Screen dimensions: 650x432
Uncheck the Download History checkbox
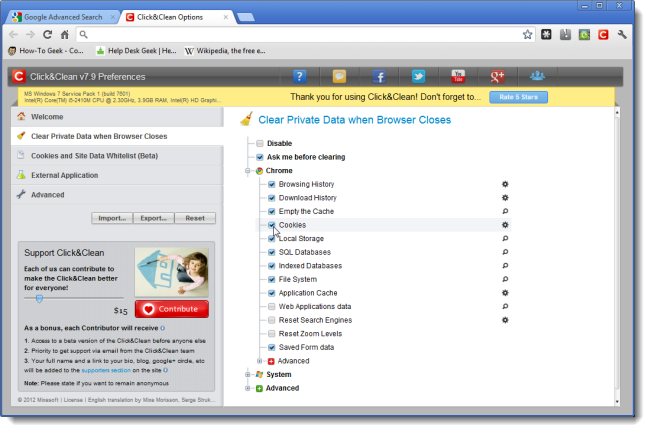pyautogui.click(x=272, y=198)
